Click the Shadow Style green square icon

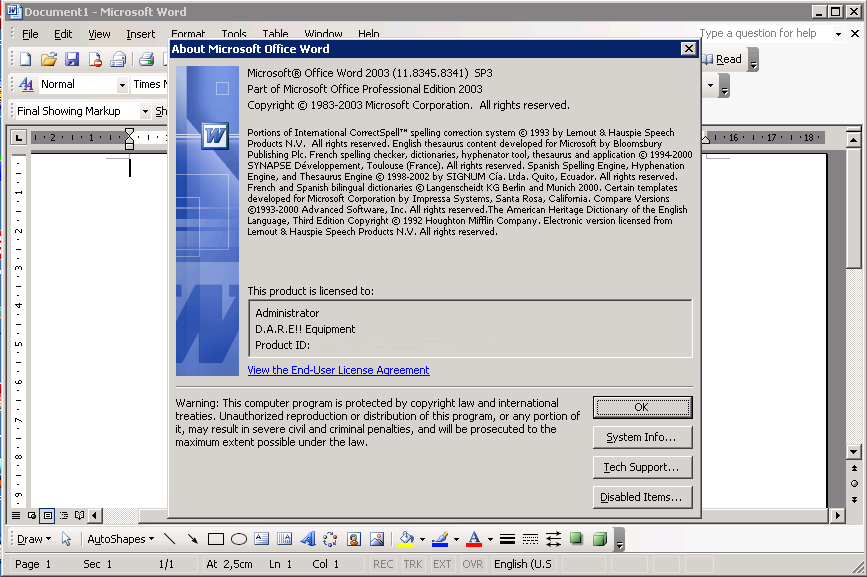[576, 539]
